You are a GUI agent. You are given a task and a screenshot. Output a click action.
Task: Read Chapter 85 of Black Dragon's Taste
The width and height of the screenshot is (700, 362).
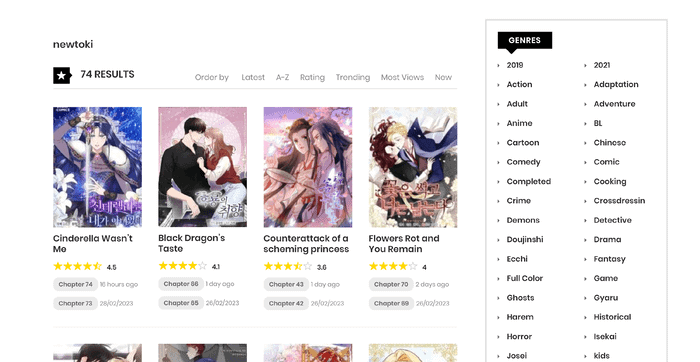(x=181, y=303)
